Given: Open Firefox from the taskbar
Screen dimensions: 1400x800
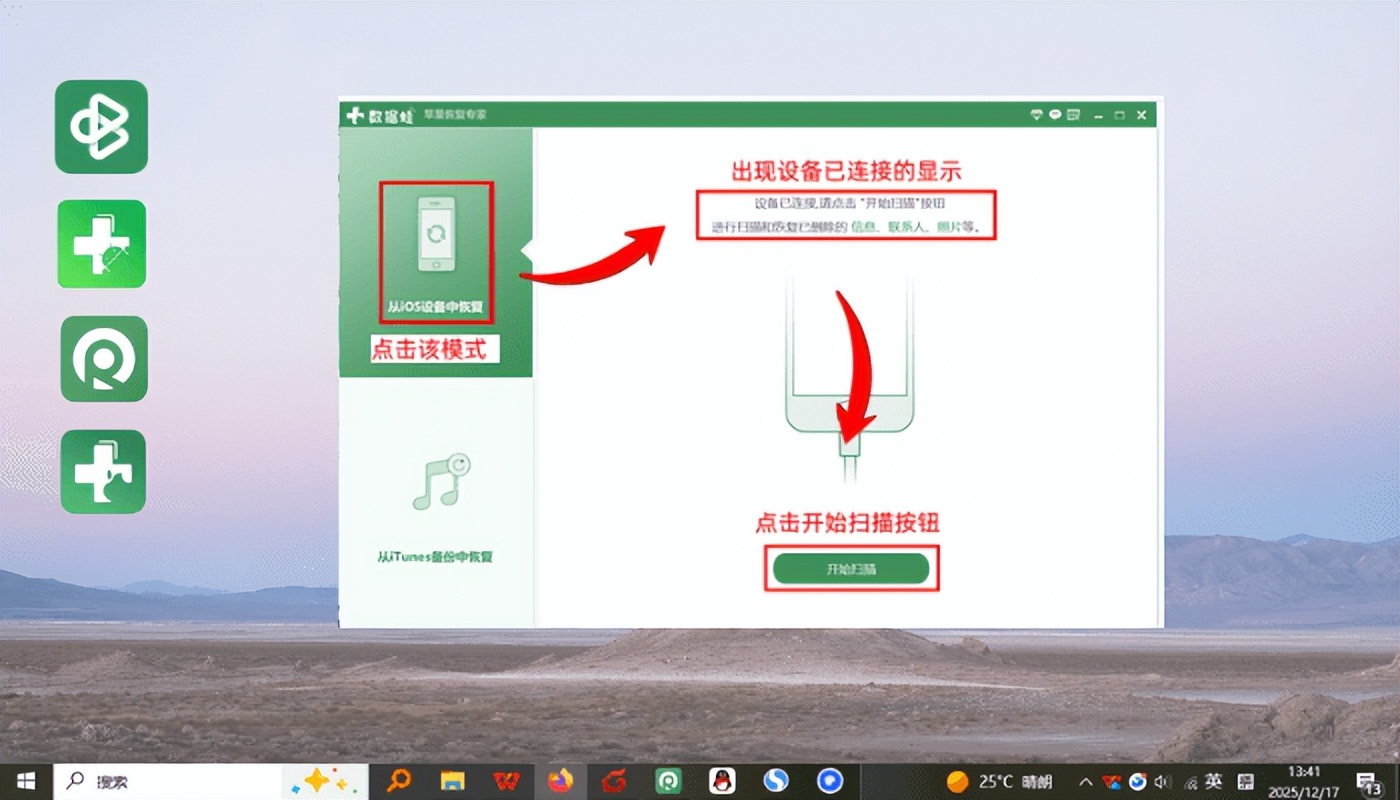Looking at the screenshot, I should click(561, 781).
